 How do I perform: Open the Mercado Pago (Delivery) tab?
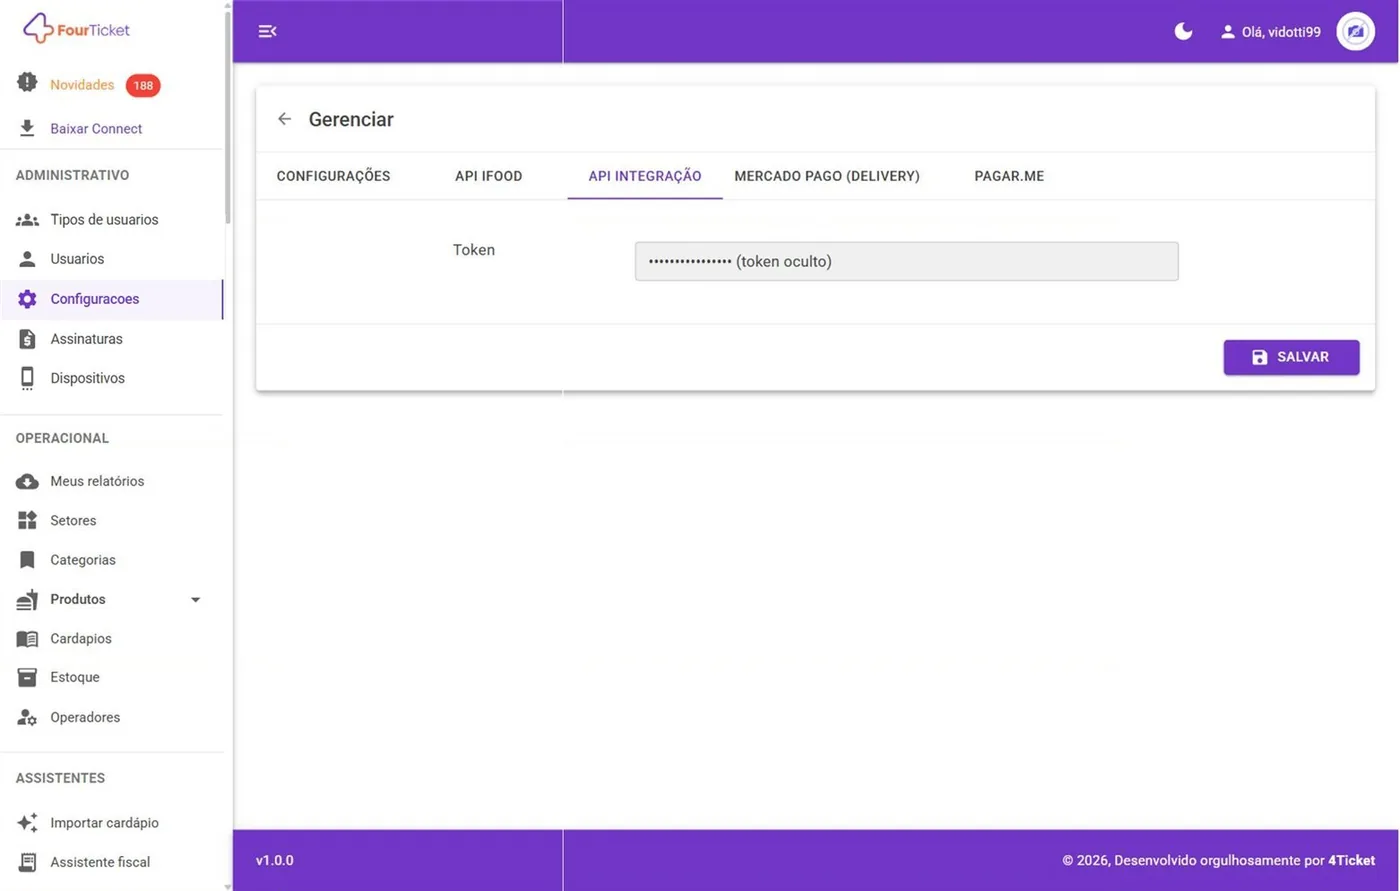point(827,176)
